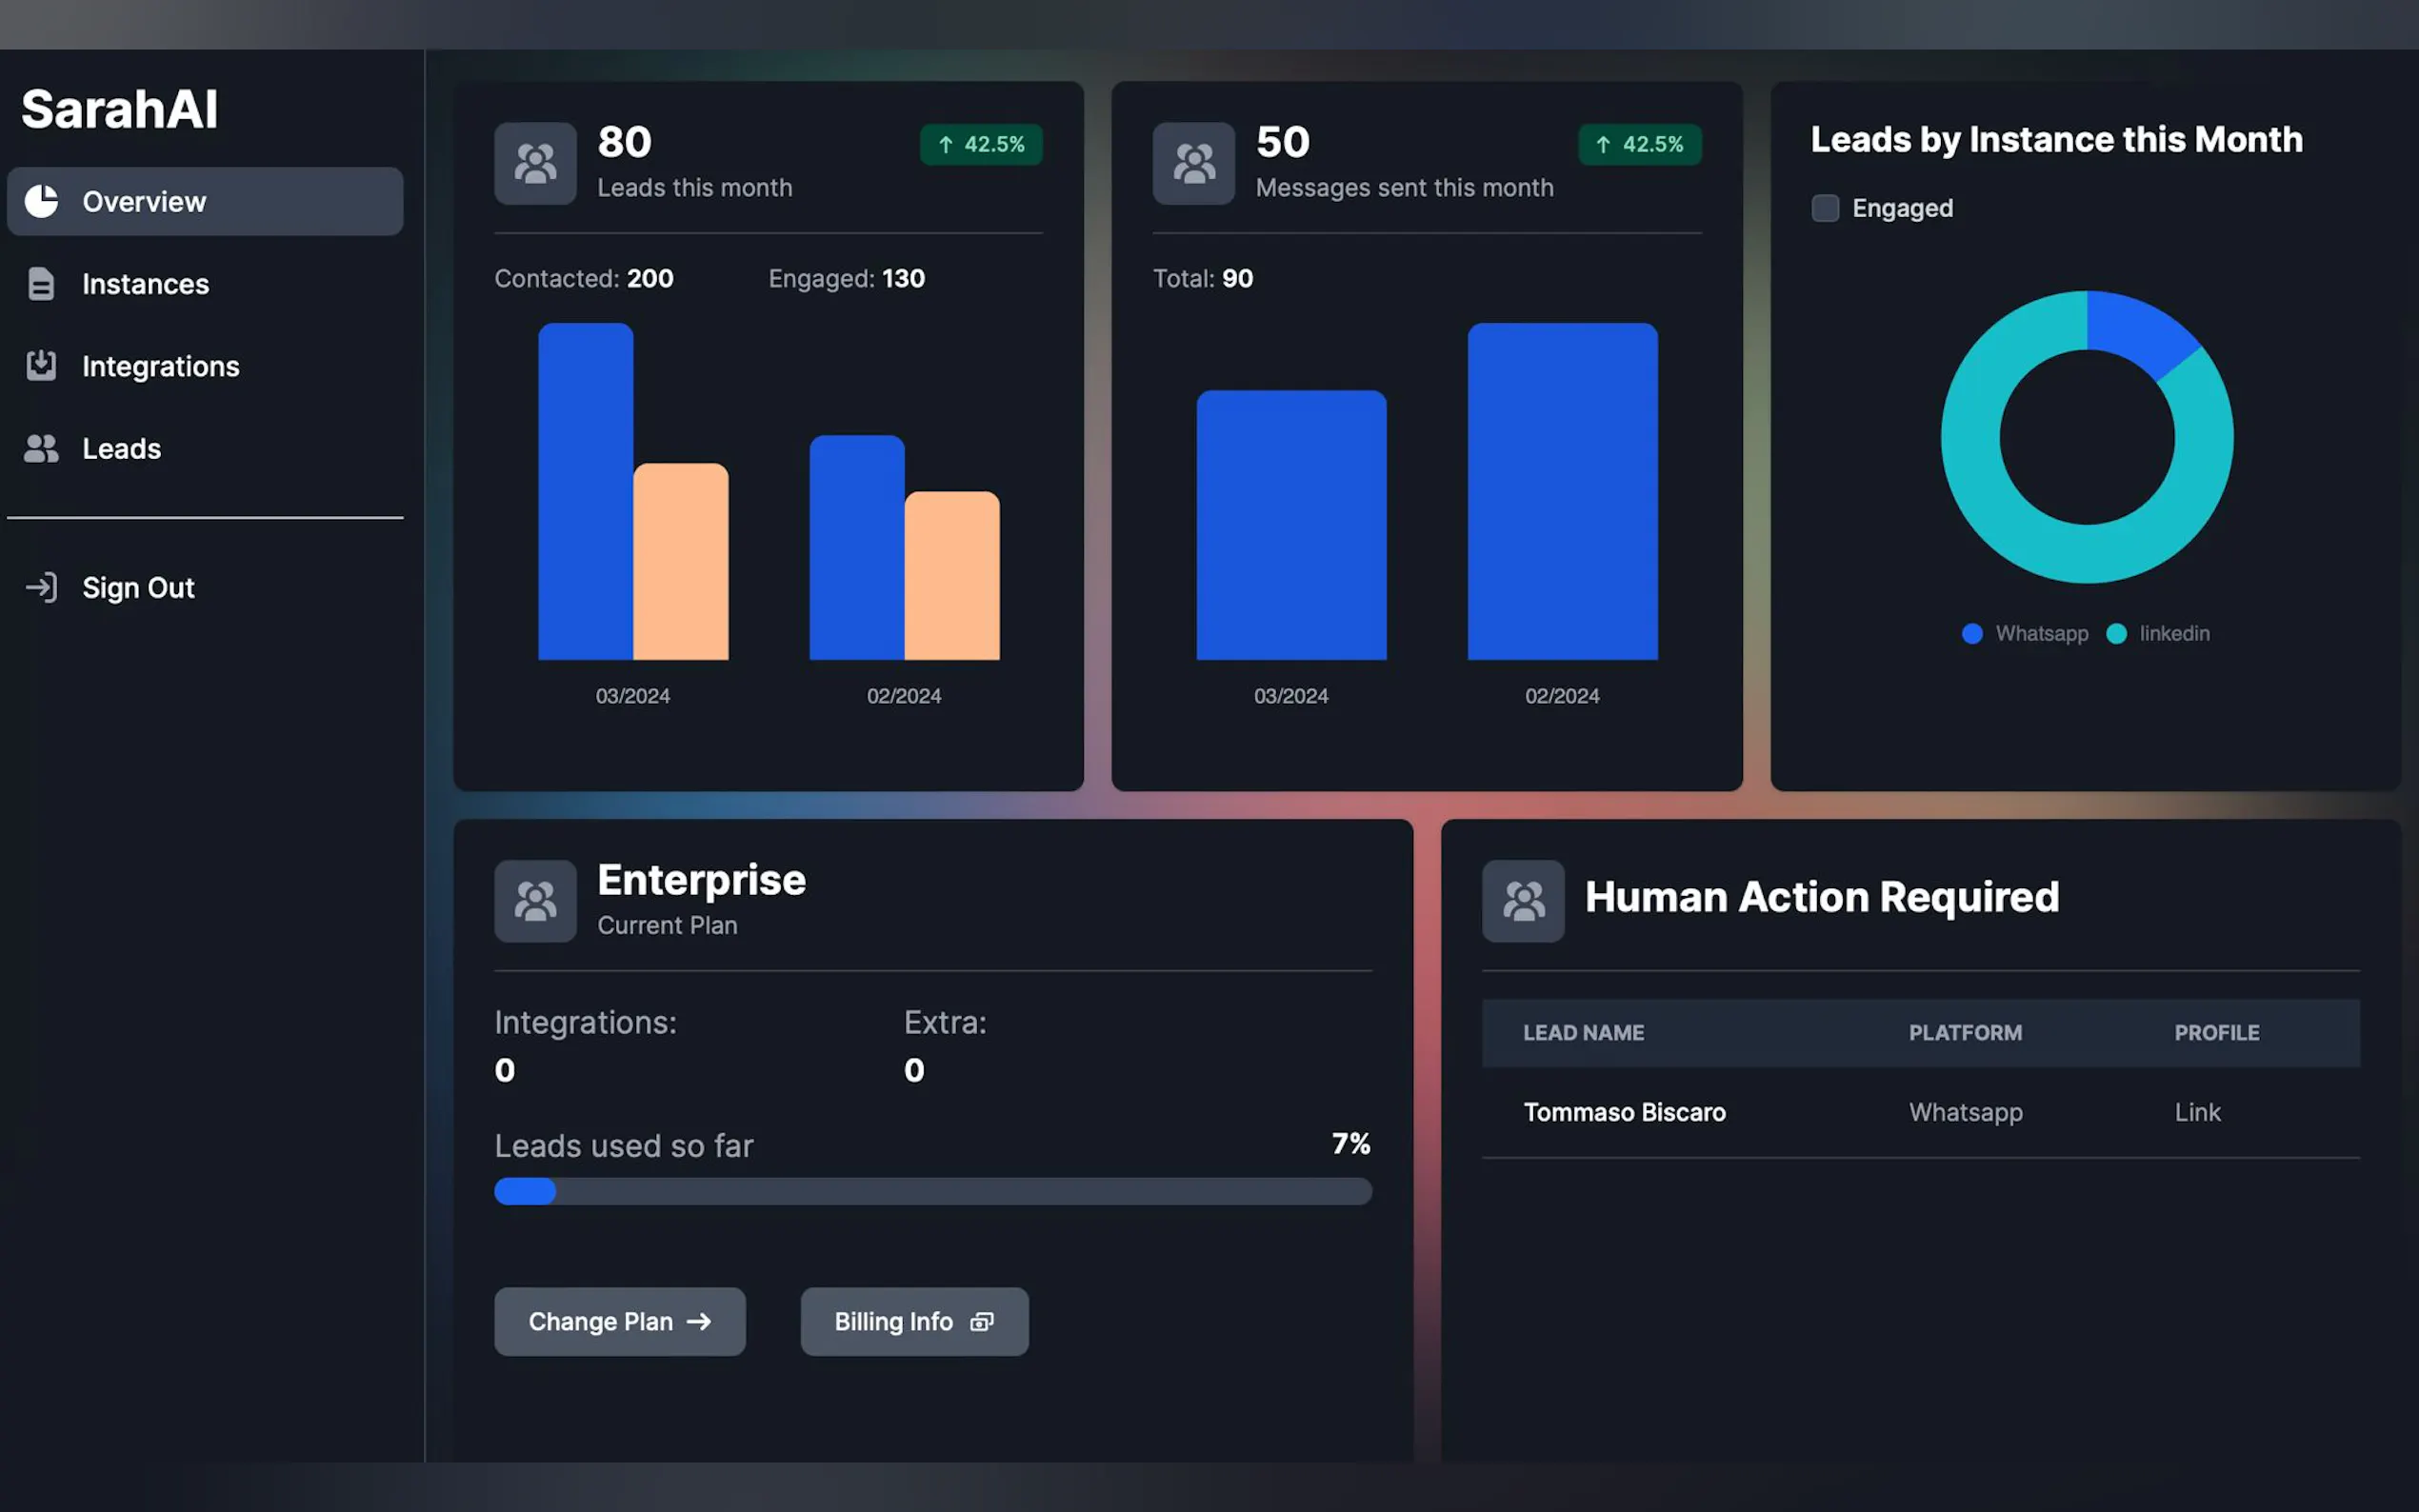Open the Instances menu item

click(146, 284)
